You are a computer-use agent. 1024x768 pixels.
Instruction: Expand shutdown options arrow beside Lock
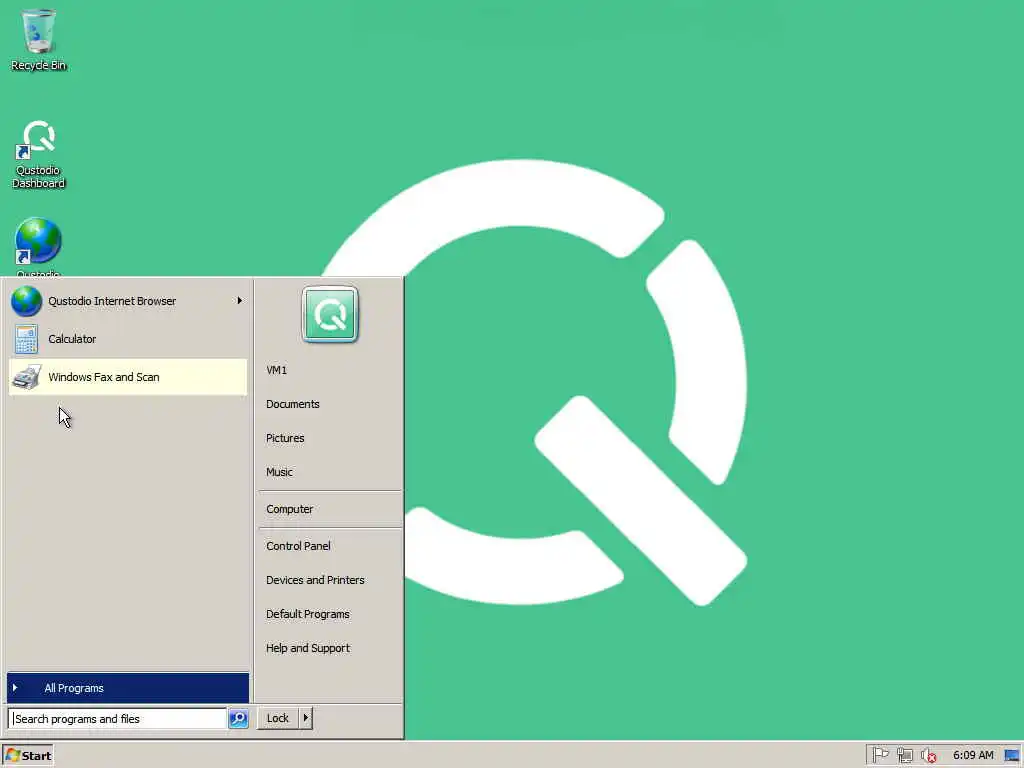305,718
